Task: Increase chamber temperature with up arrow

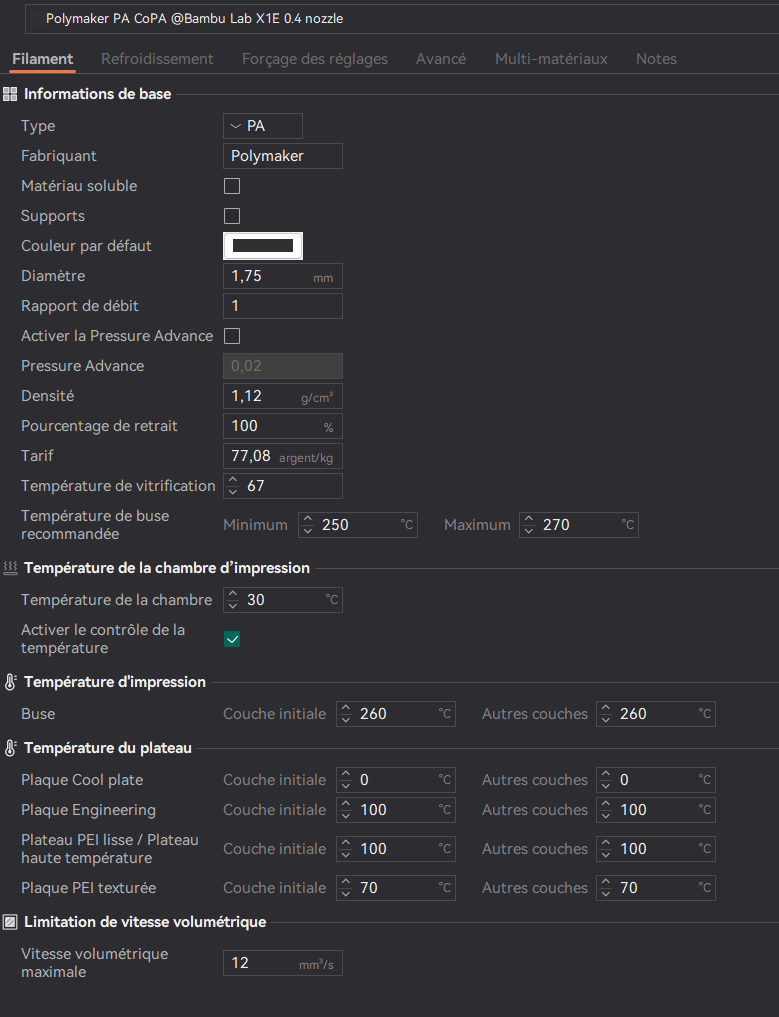Action: click(233, 595)
